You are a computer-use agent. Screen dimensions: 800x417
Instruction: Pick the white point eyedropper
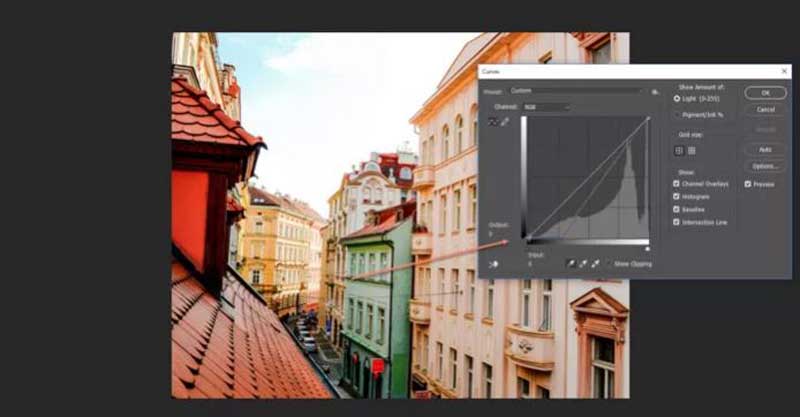595,263
